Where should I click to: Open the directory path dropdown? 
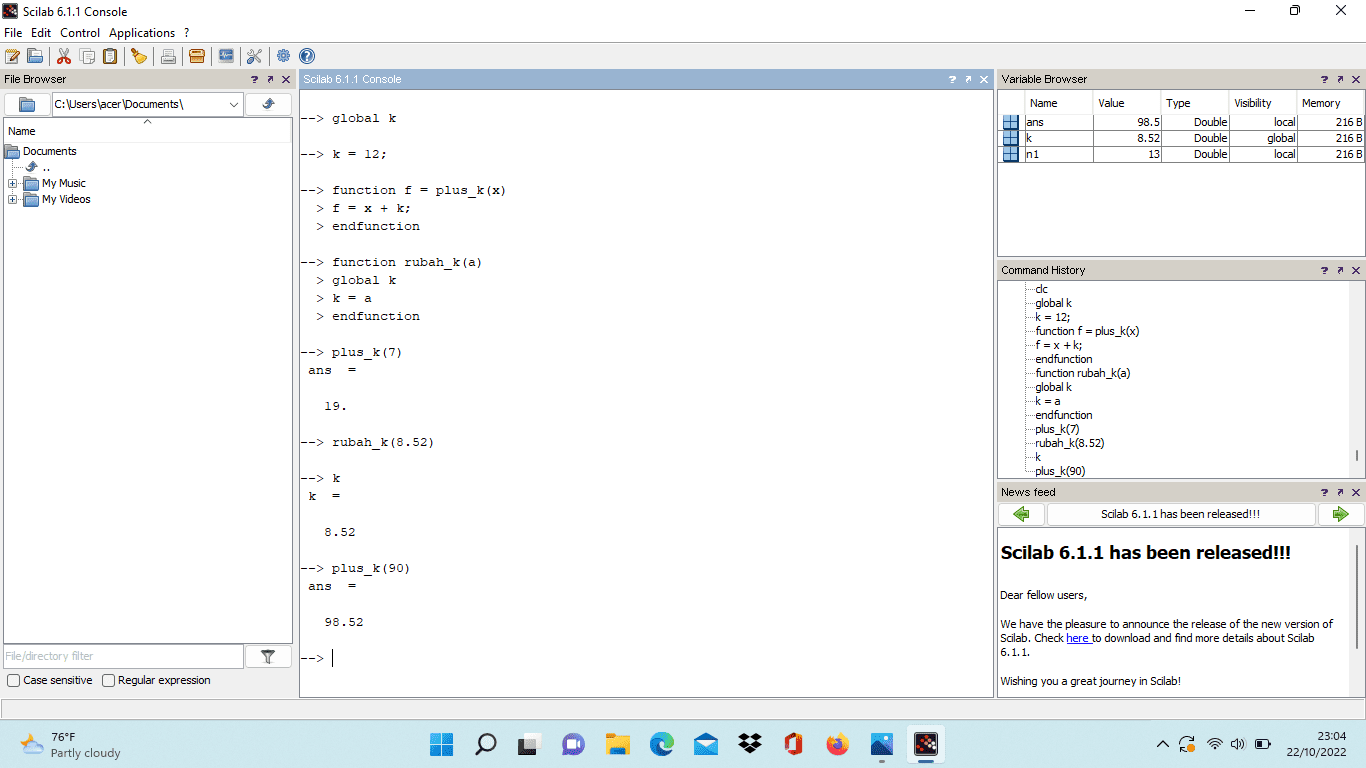tap(234, 104)
